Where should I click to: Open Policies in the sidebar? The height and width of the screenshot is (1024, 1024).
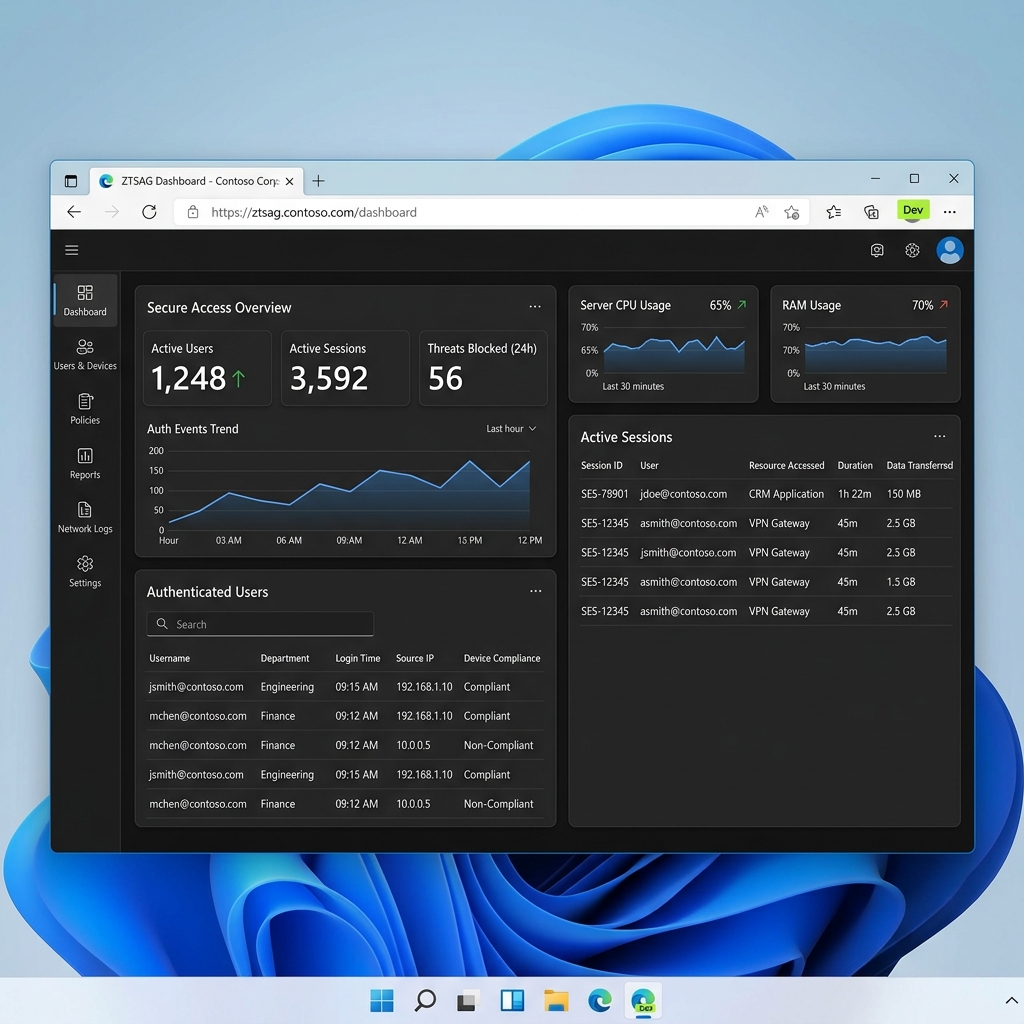pyautogui.click(x=86, y=409)
